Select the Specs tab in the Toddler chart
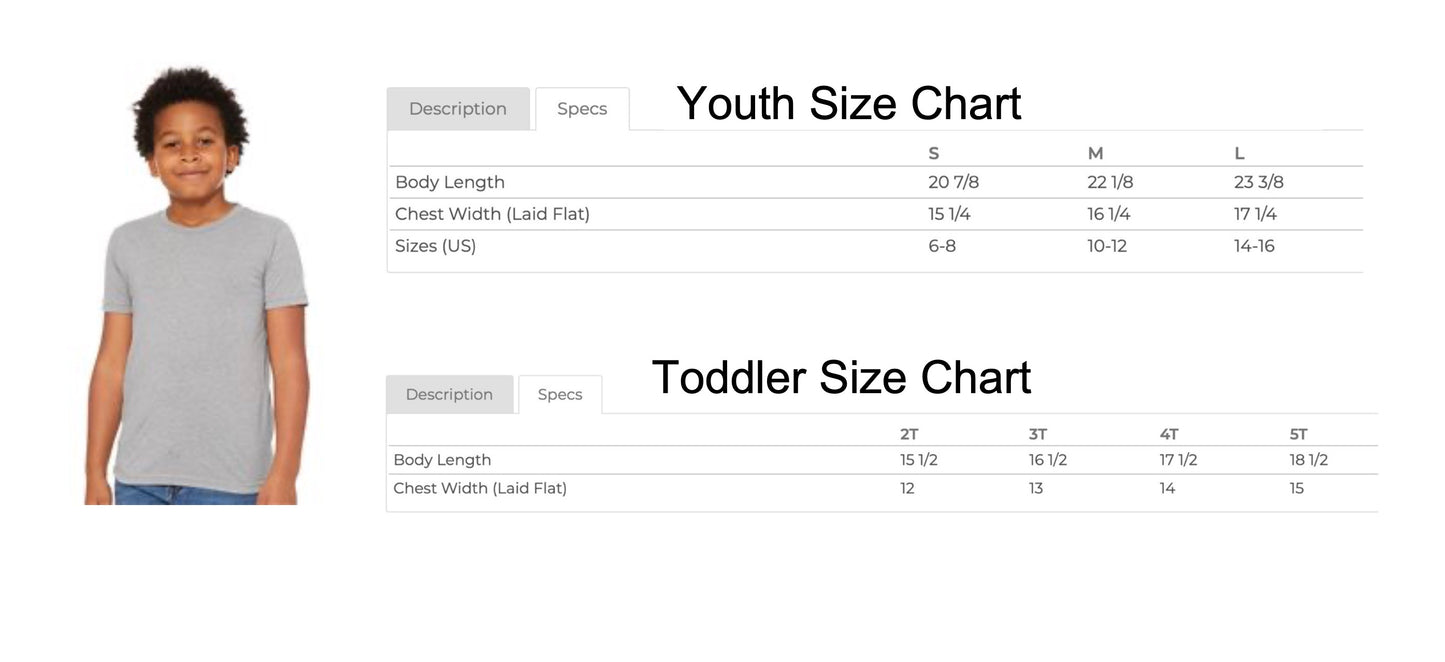 (x=560, y=395)
